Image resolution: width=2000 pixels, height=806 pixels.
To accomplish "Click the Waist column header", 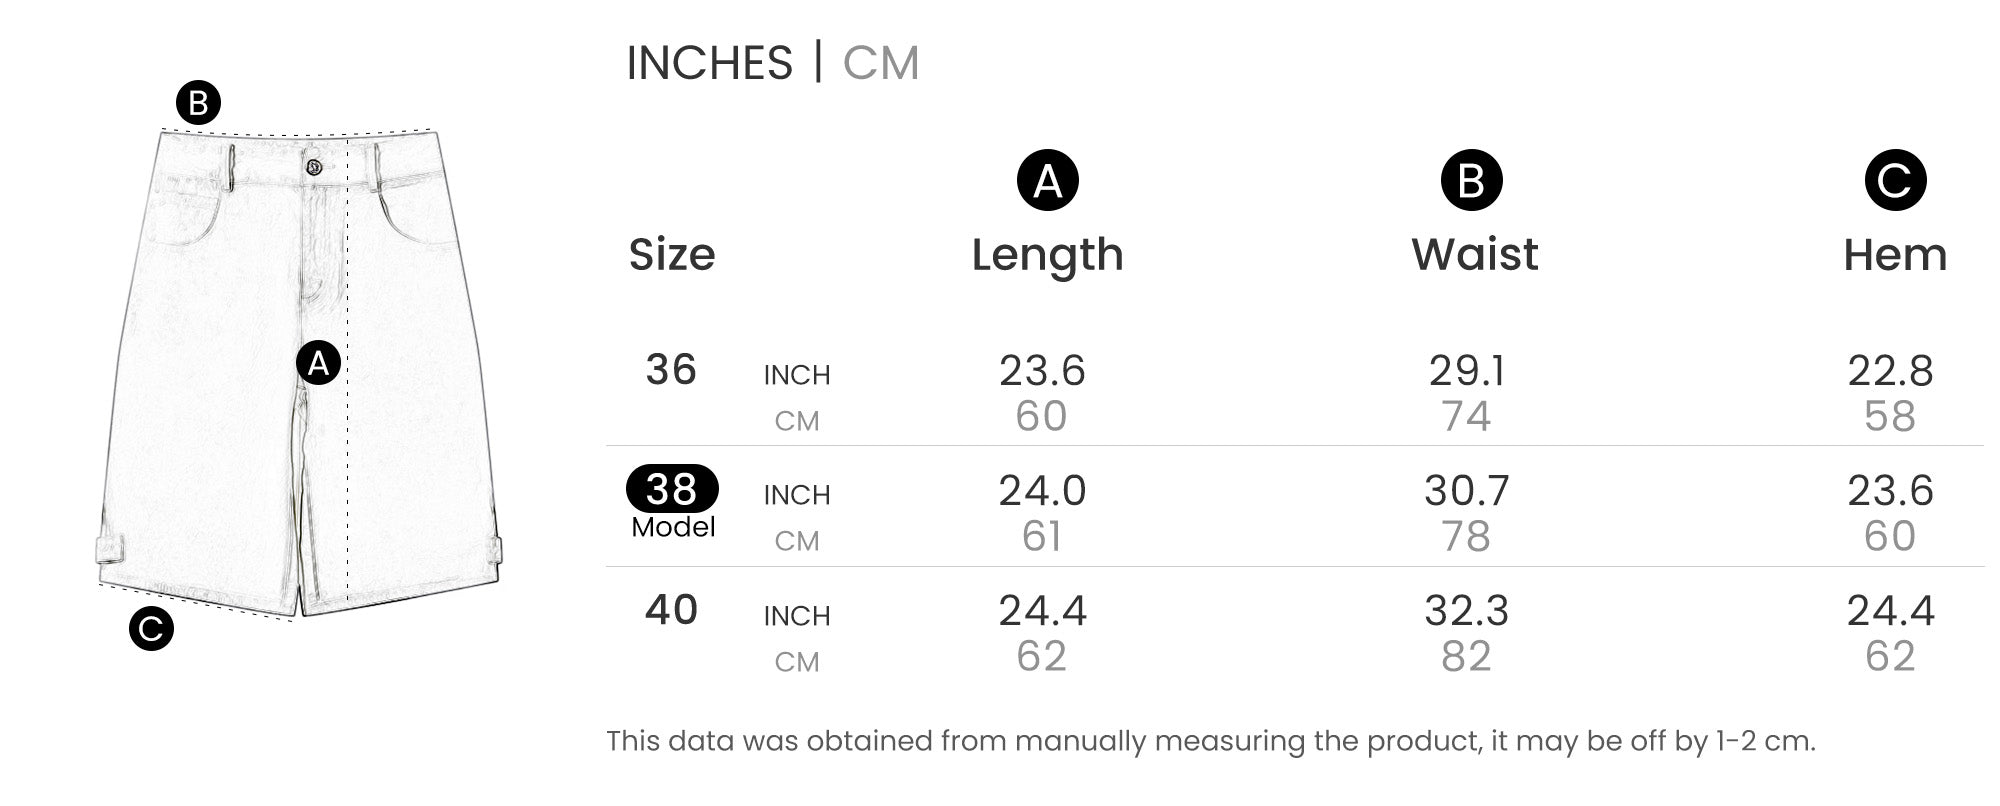I will [x=1474, y=254].
